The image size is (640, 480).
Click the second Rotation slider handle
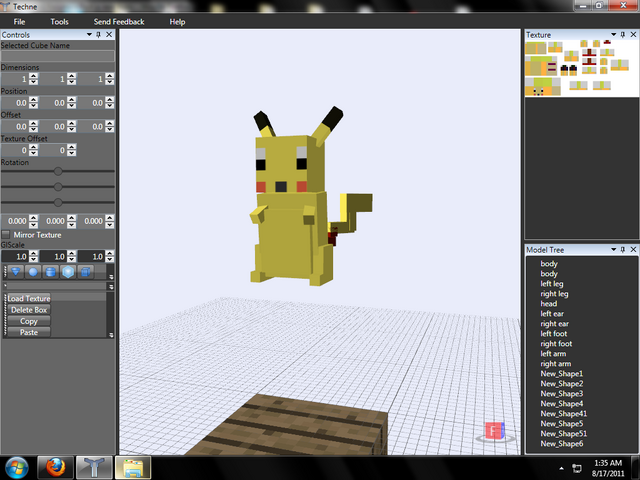pos(58,187)
